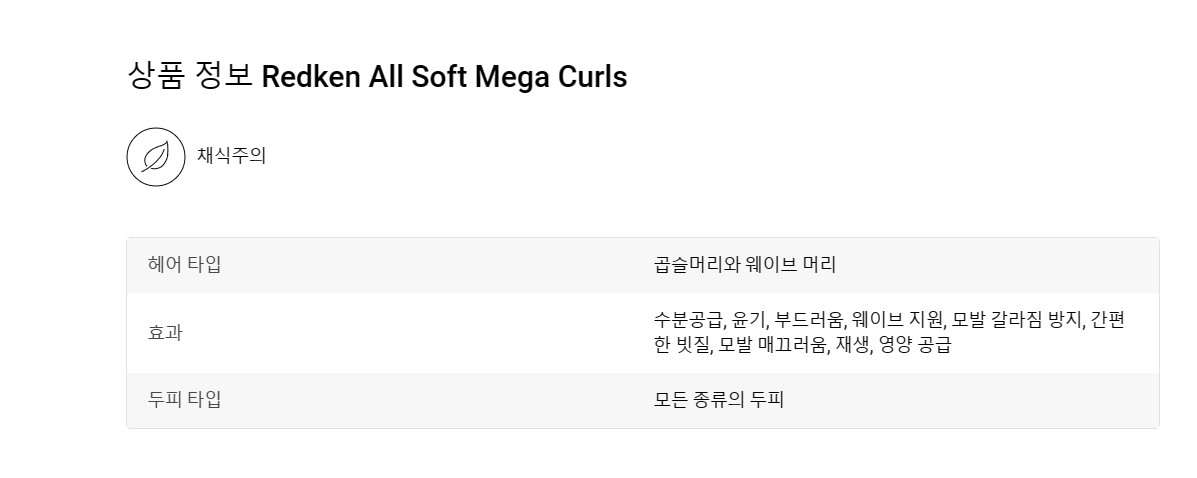The image size is (1197, 478).
Task: Click the 수분공급 effect text
Action: (x=688, y=319)
